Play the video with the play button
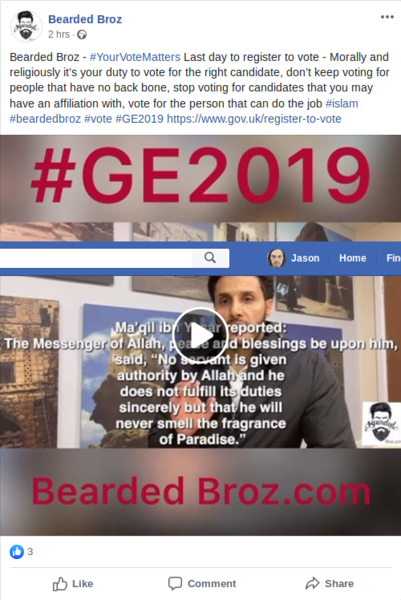This screenshot has height=600, width=401. [200, 336]
